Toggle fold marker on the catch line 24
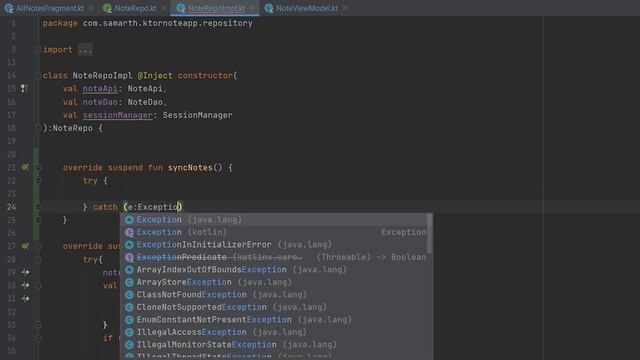 coord(38,207)
